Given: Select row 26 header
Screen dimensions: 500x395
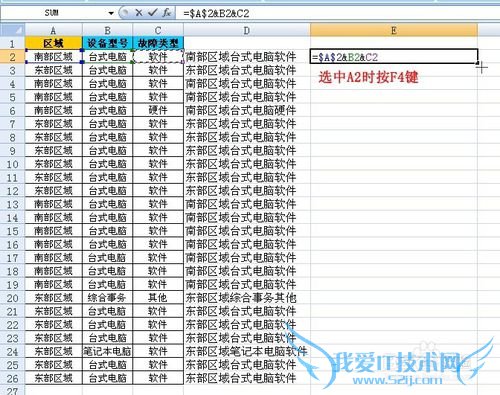Looking at the screenshot, I should pos(12,378).
